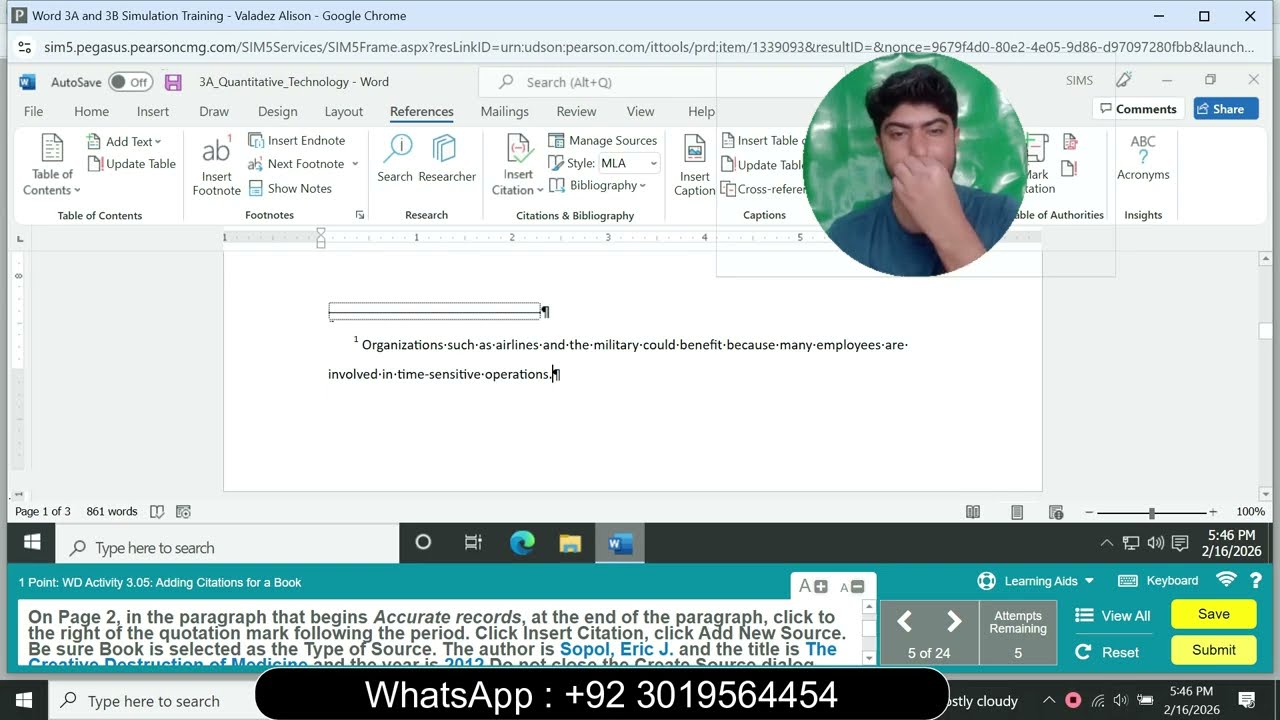Click the Share button

[x=1226, y=109]
